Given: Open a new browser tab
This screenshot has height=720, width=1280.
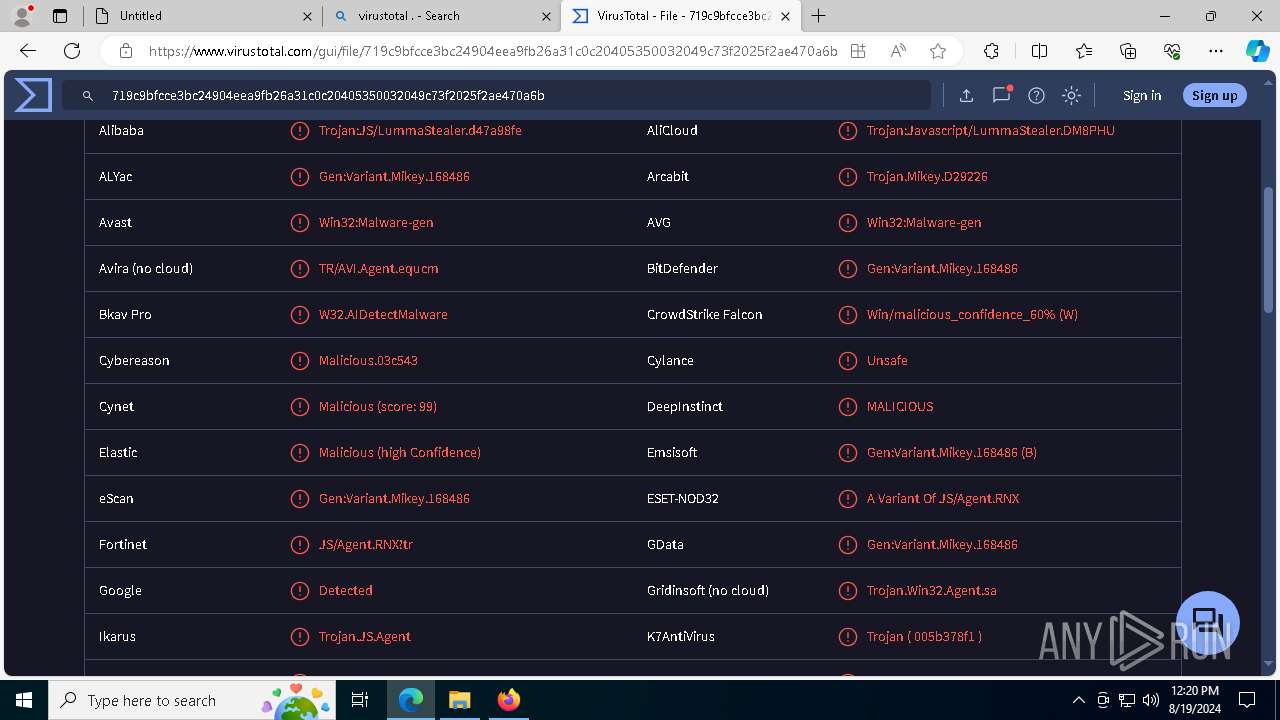Looking at the screenshot, I should point(818,16).
